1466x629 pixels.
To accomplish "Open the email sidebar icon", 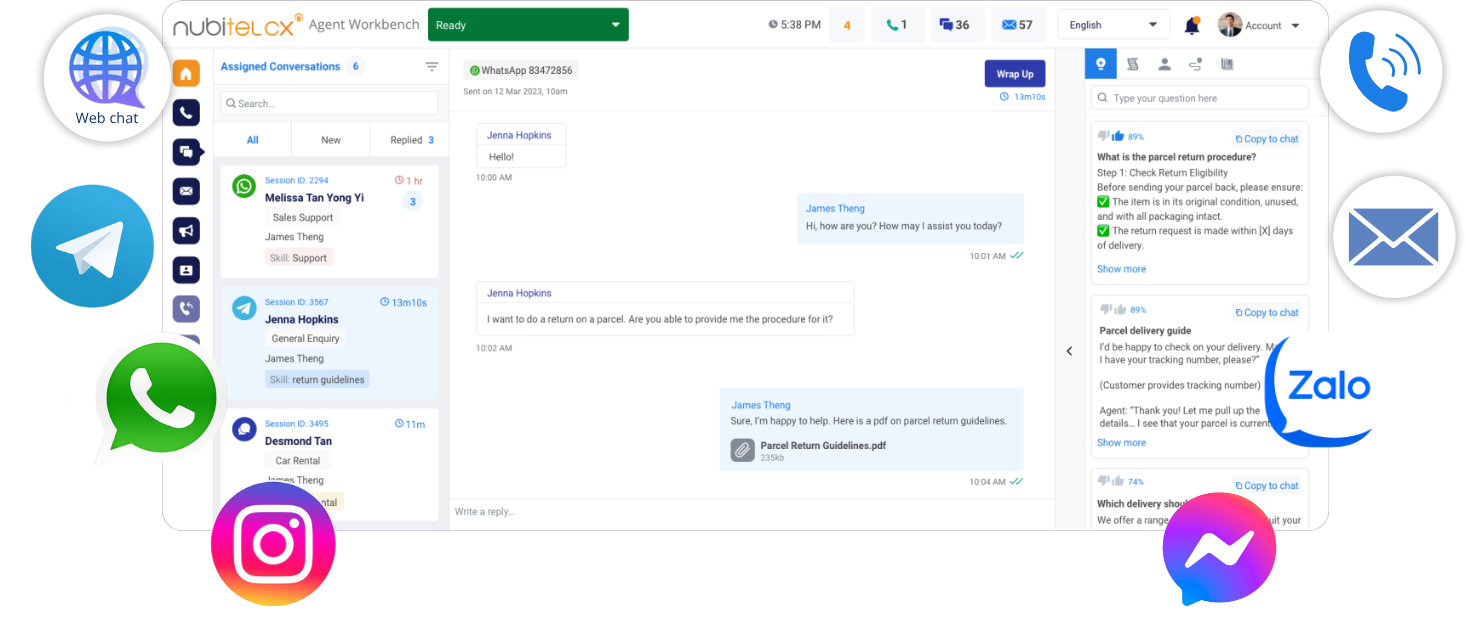I will point(186,191).
